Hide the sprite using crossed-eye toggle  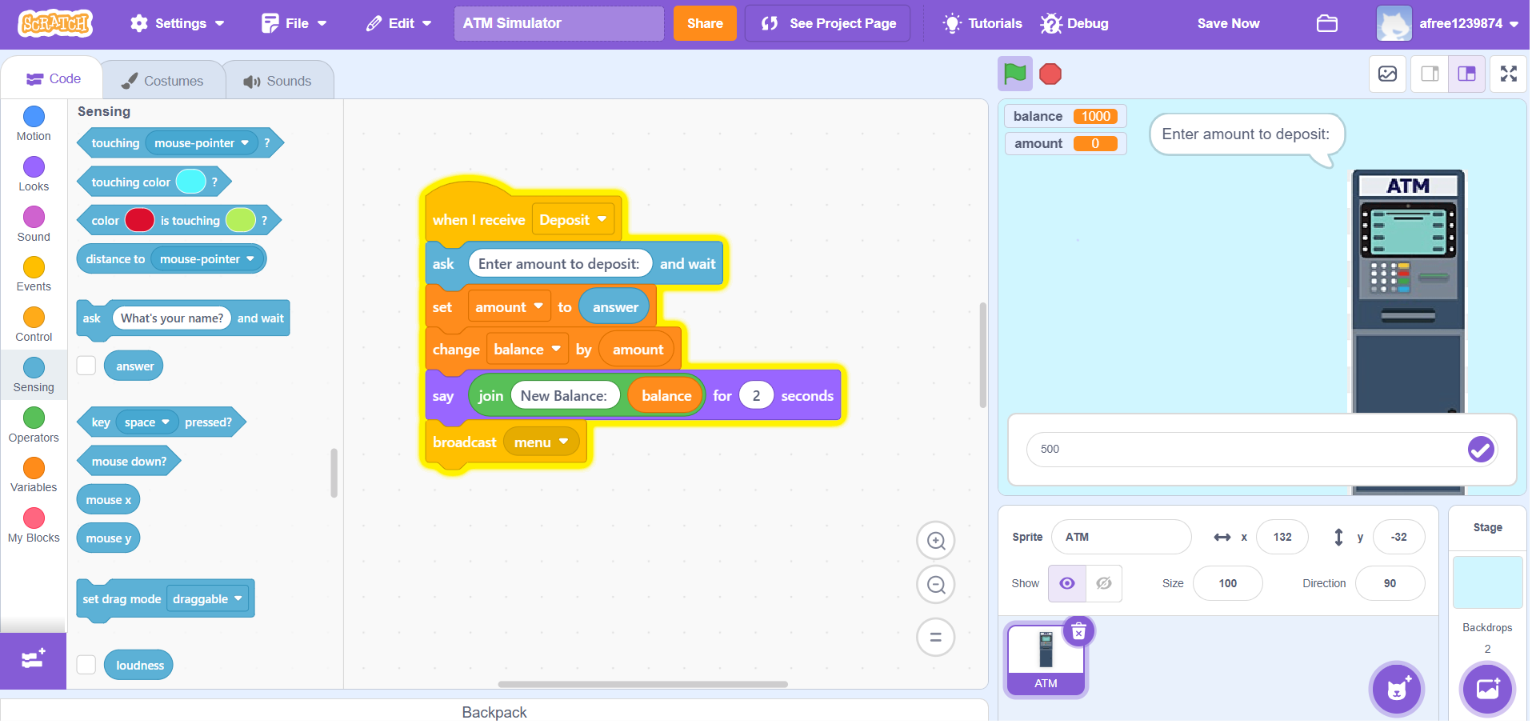[1103, 583]
